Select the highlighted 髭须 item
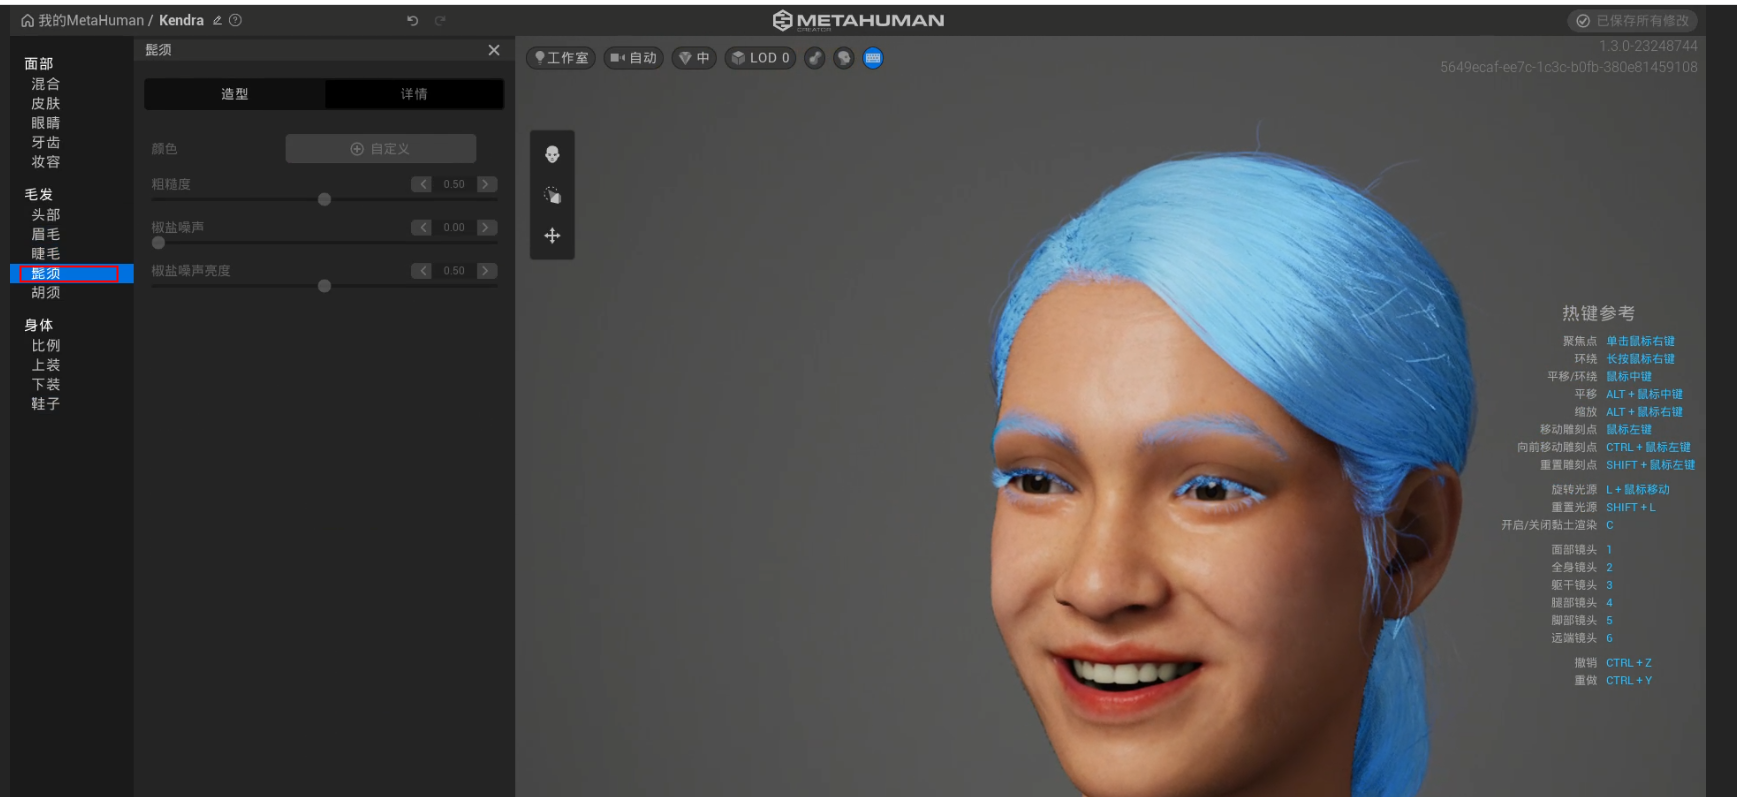The height and width of the screenshot is (797, 1737). pos(72,273)
